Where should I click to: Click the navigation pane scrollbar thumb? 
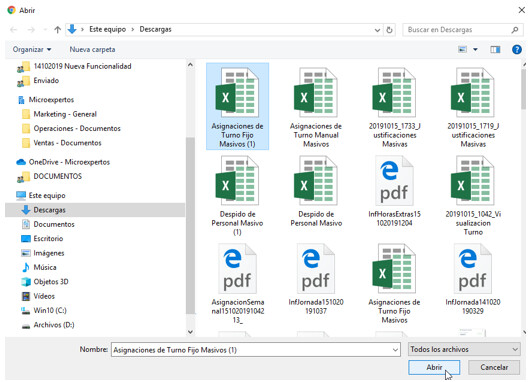(190, 225)
